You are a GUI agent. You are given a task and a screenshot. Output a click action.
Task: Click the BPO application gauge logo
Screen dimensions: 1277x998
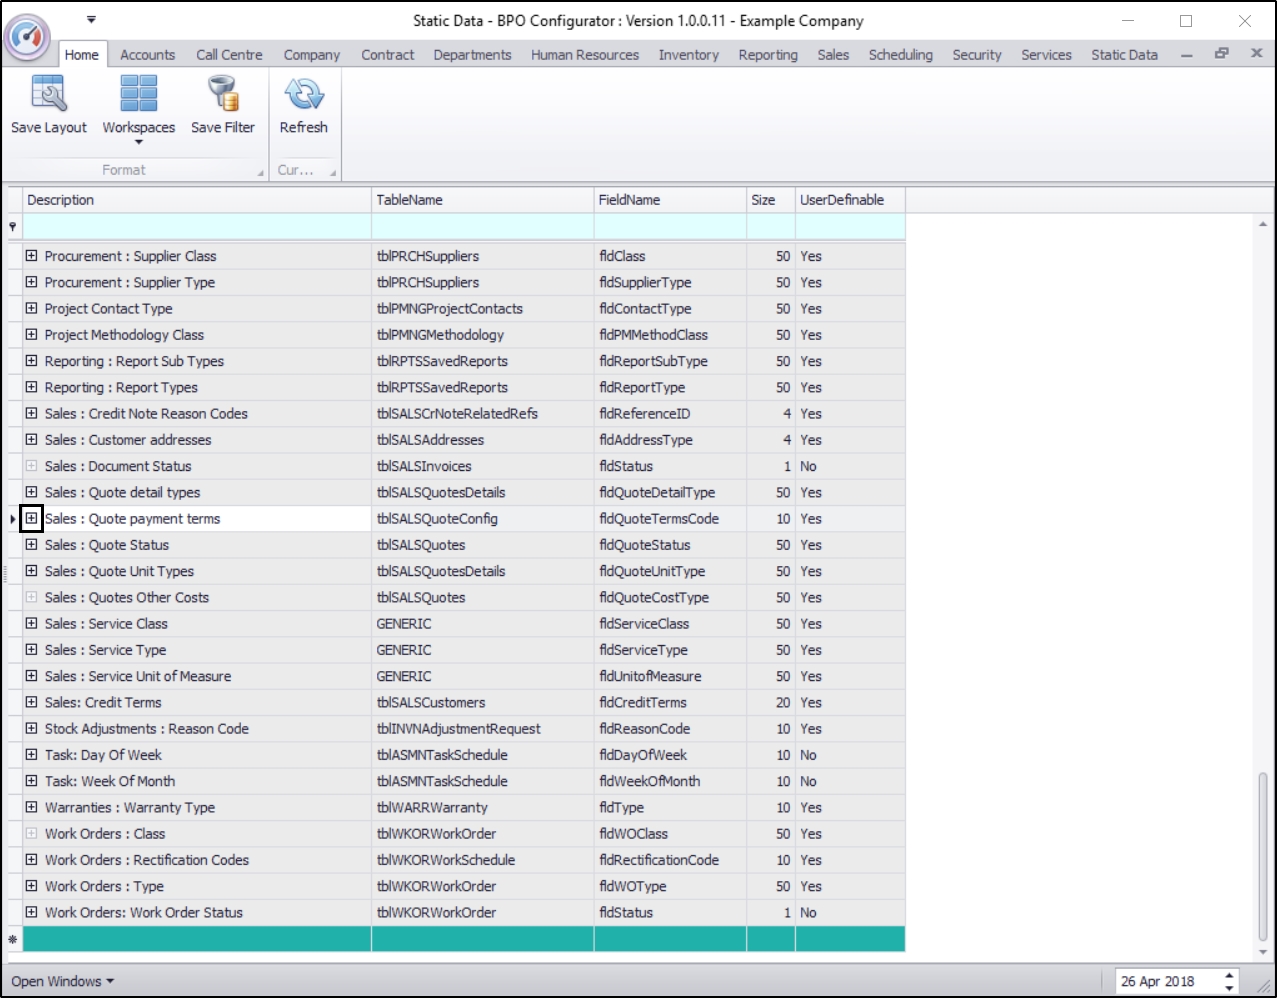click(x=28, y=36)
